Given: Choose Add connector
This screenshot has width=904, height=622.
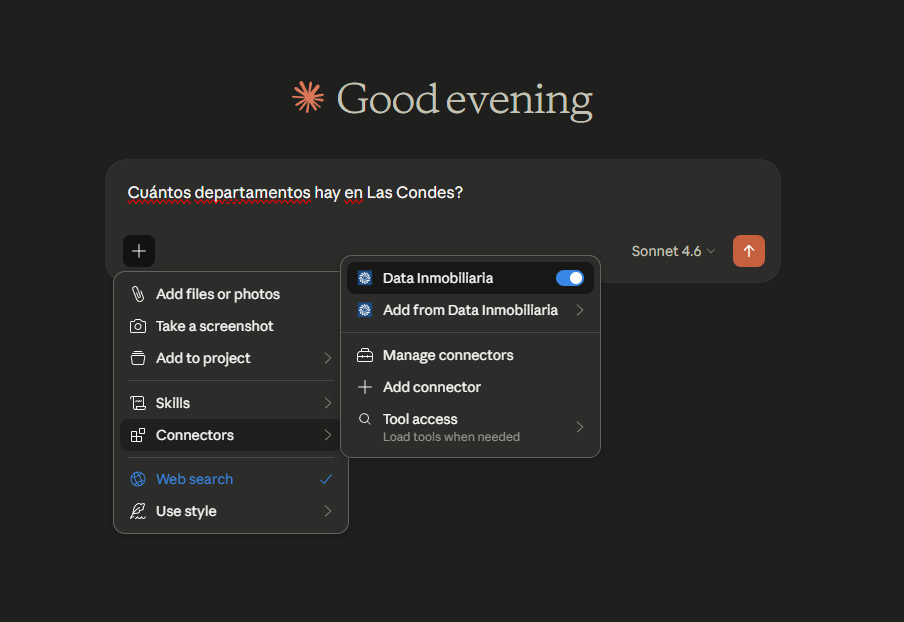Looking at the screenshot, I should (470, 387).
